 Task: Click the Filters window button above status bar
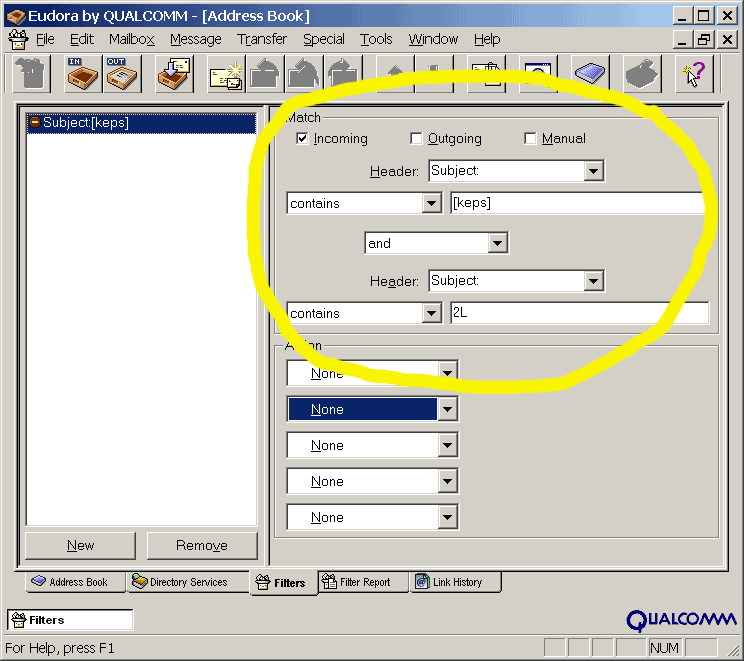click(70, 620)
